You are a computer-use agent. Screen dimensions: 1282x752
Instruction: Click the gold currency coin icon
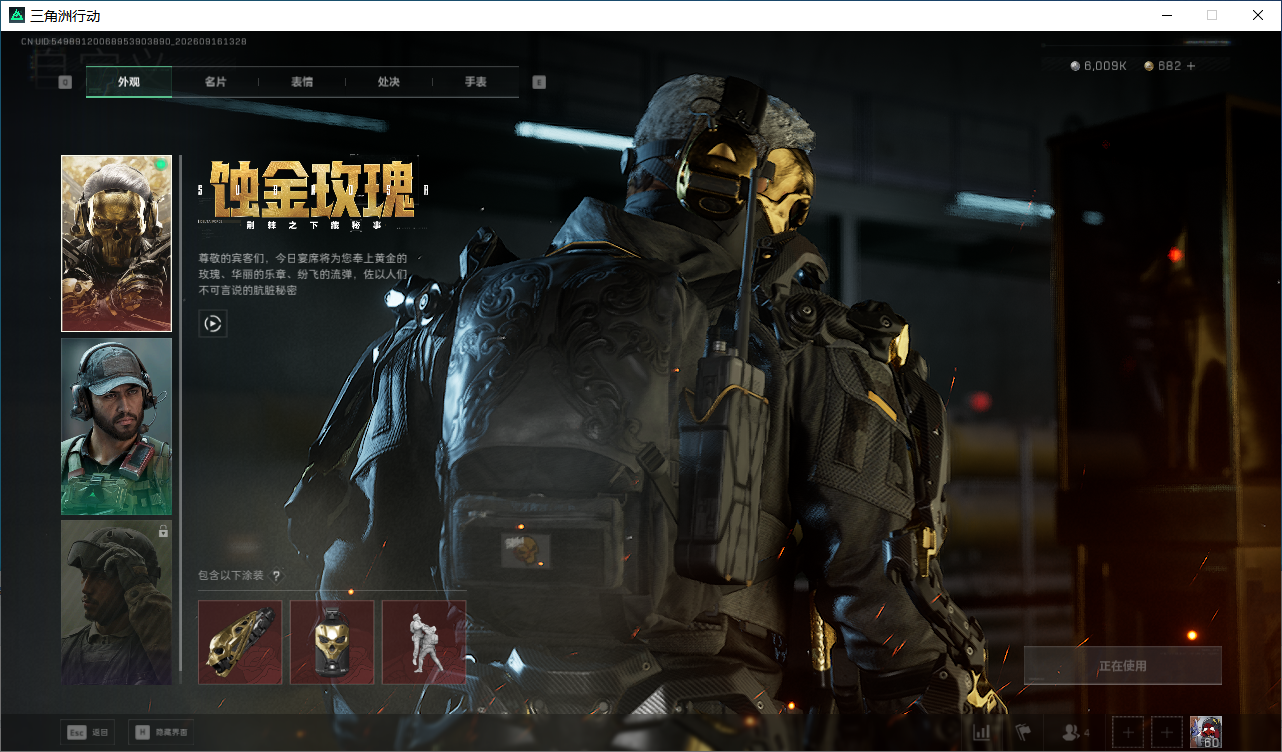(x=1149, y=66)
